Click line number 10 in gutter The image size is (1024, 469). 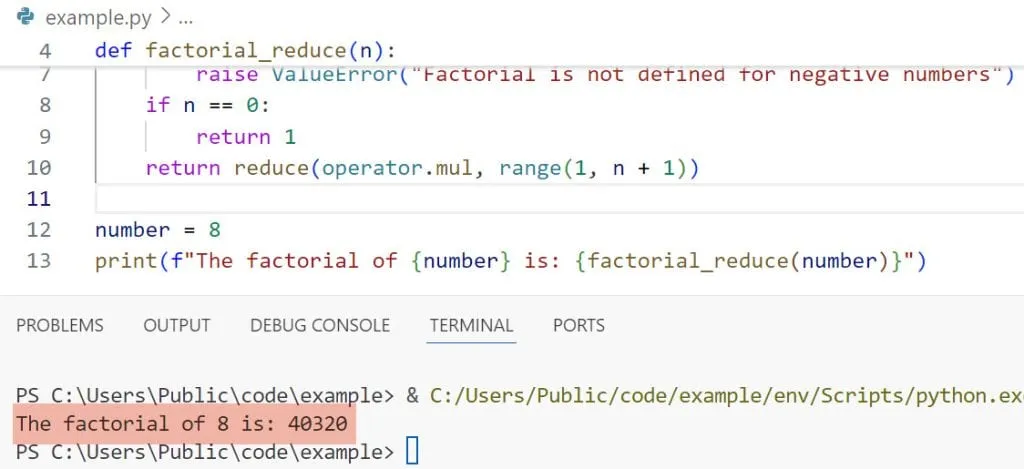(40, 168)
